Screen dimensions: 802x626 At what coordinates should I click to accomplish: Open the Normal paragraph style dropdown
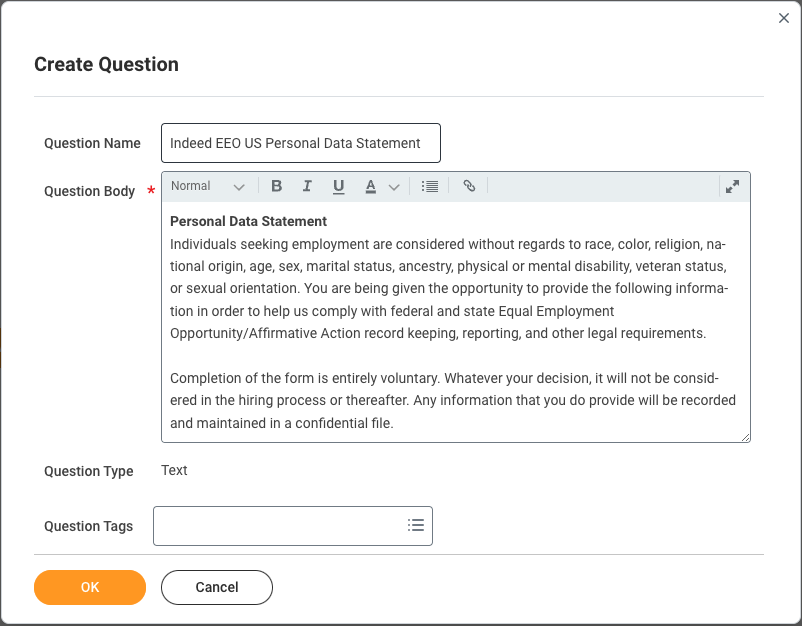(x=207, y=186)
